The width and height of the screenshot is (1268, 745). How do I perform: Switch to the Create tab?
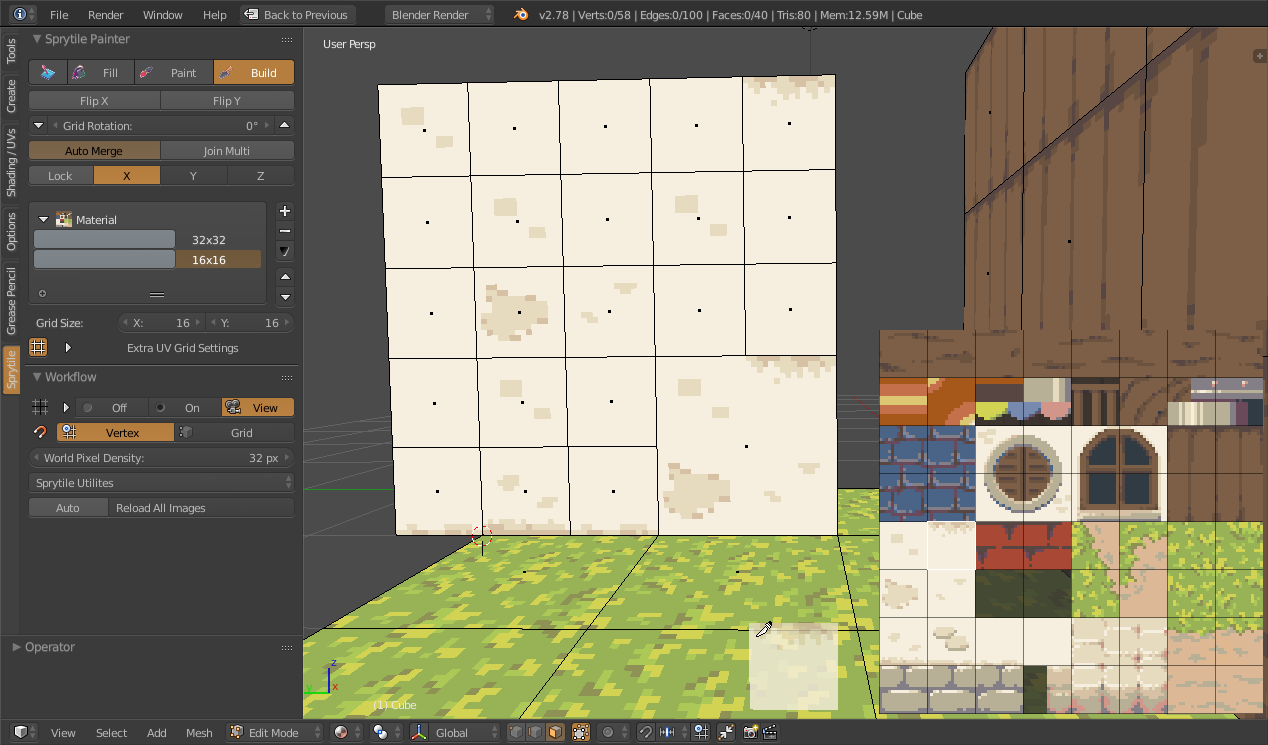tap(11, 96)
